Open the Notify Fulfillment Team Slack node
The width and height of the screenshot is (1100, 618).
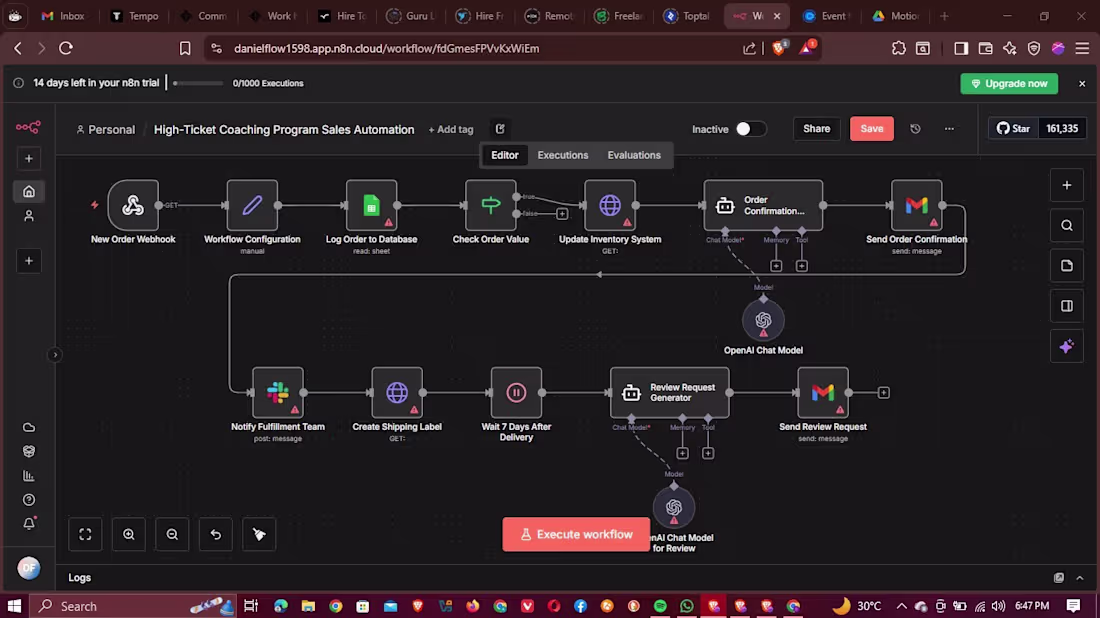[278, 393]
